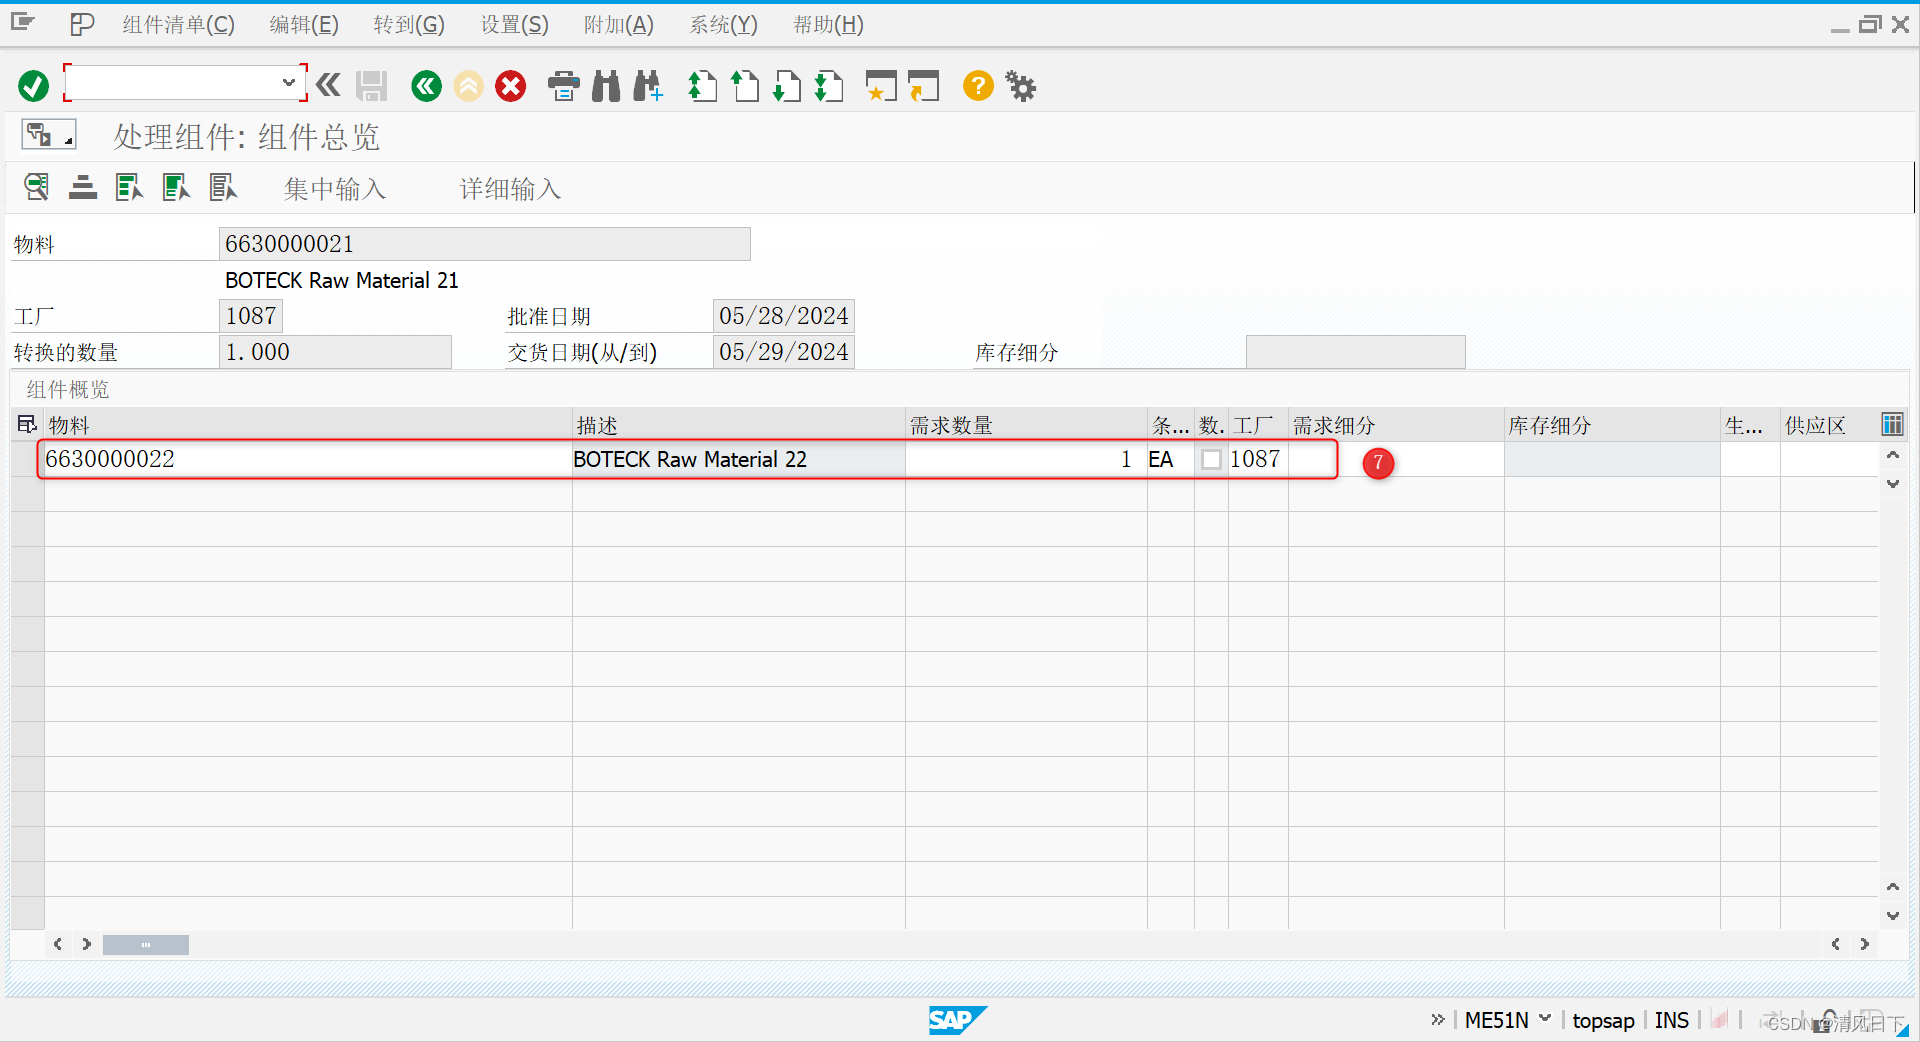The image size is (1920, 1042).
Task: Click the Find binoculars icon
Action: pyautogui.click(x=604, y=85)
